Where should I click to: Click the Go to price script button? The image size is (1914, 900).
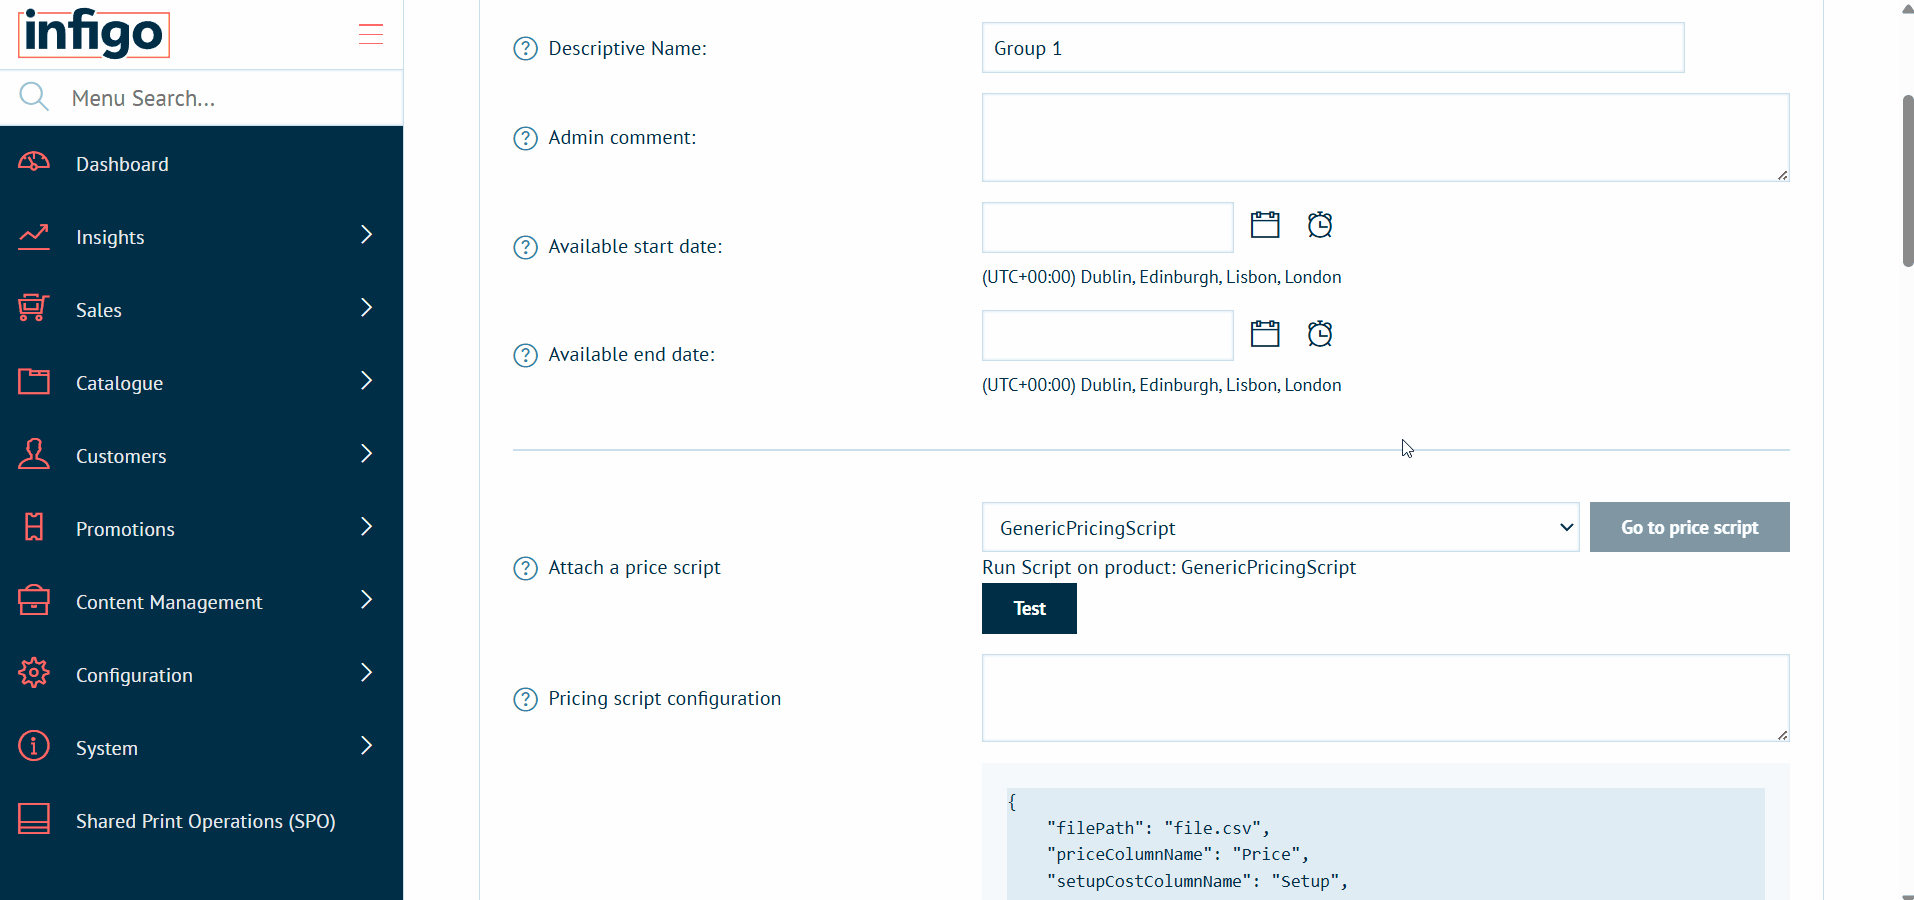[x=1689, y=527]
